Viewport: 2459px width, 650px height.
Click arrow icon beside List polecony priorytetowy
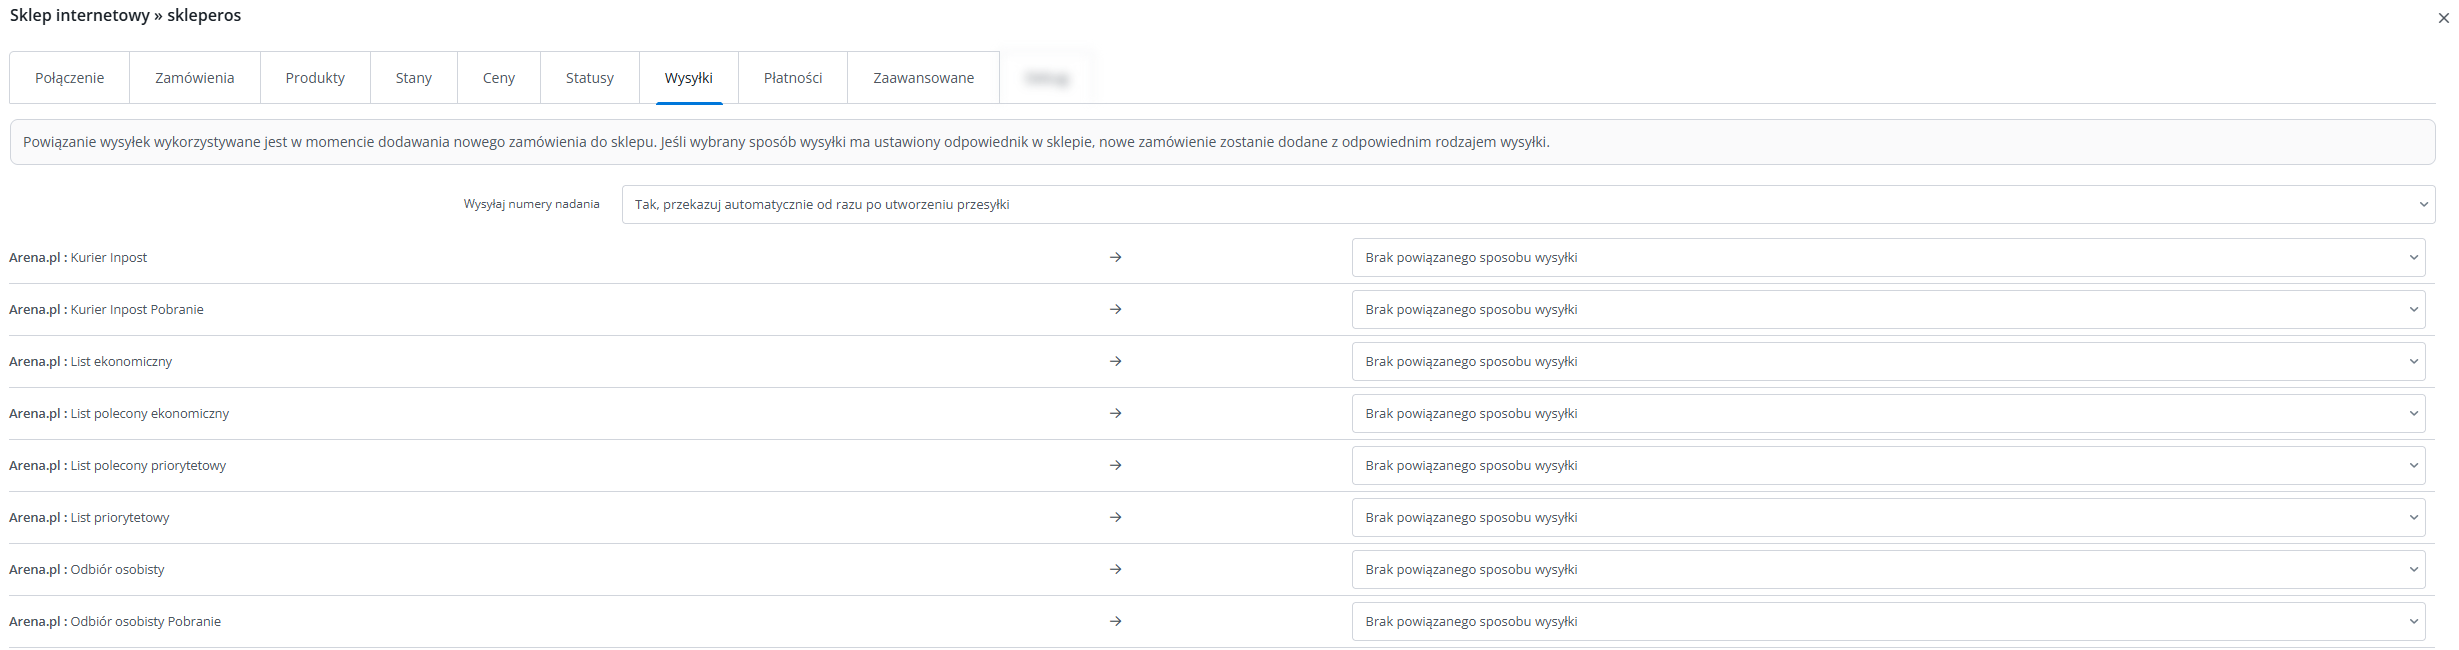click(1115, 466)
